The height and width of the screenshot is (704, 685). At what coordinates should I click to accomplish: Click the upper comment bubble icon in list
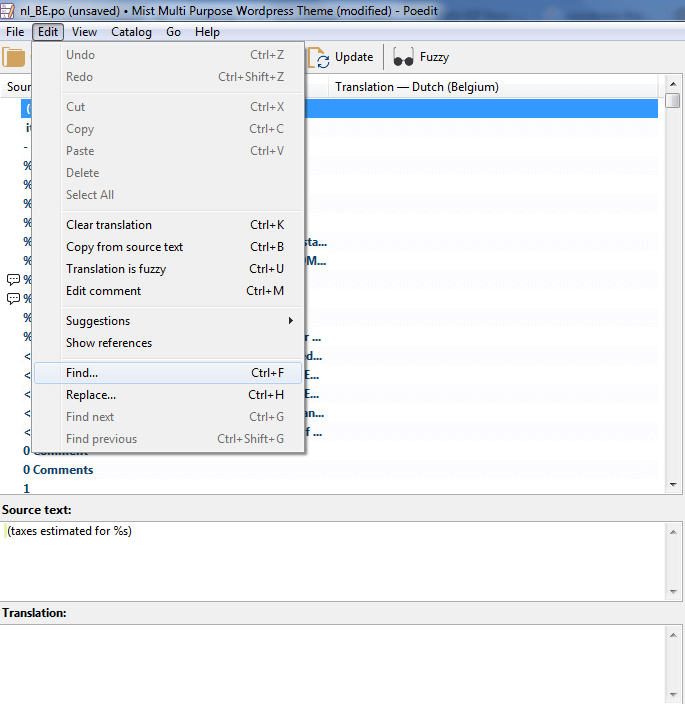tap(13, 279)
